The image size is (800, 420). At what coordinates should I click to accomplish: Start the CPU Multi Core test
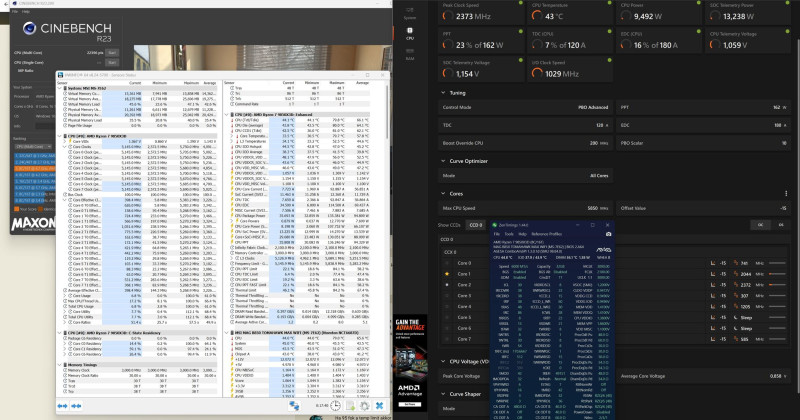tap(112, 53)
